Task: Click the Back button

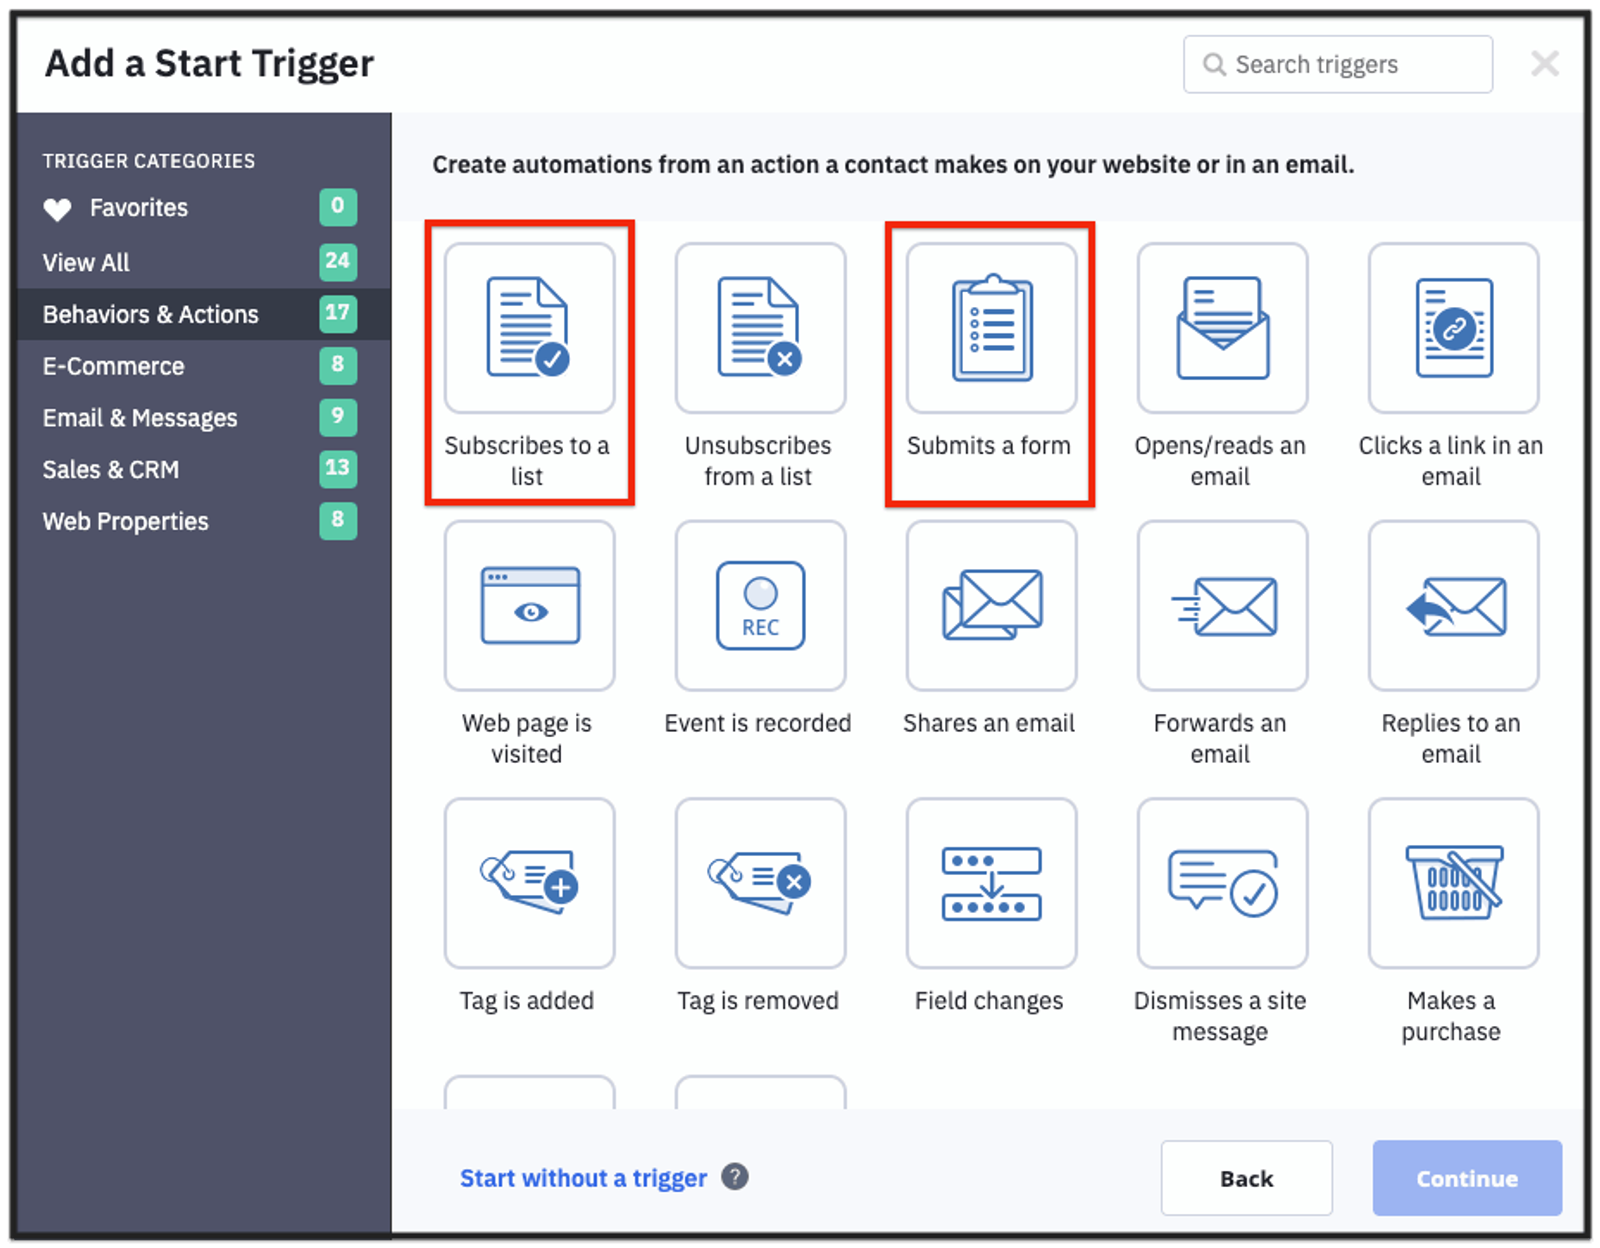Action: 1246,1178
